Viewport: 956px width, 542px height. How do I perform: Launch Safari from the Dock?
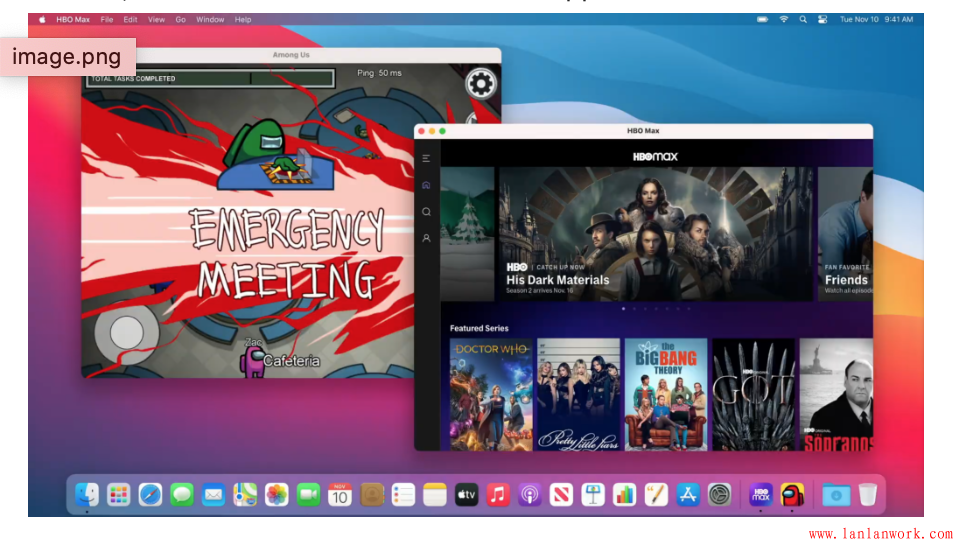pos(150,494)
